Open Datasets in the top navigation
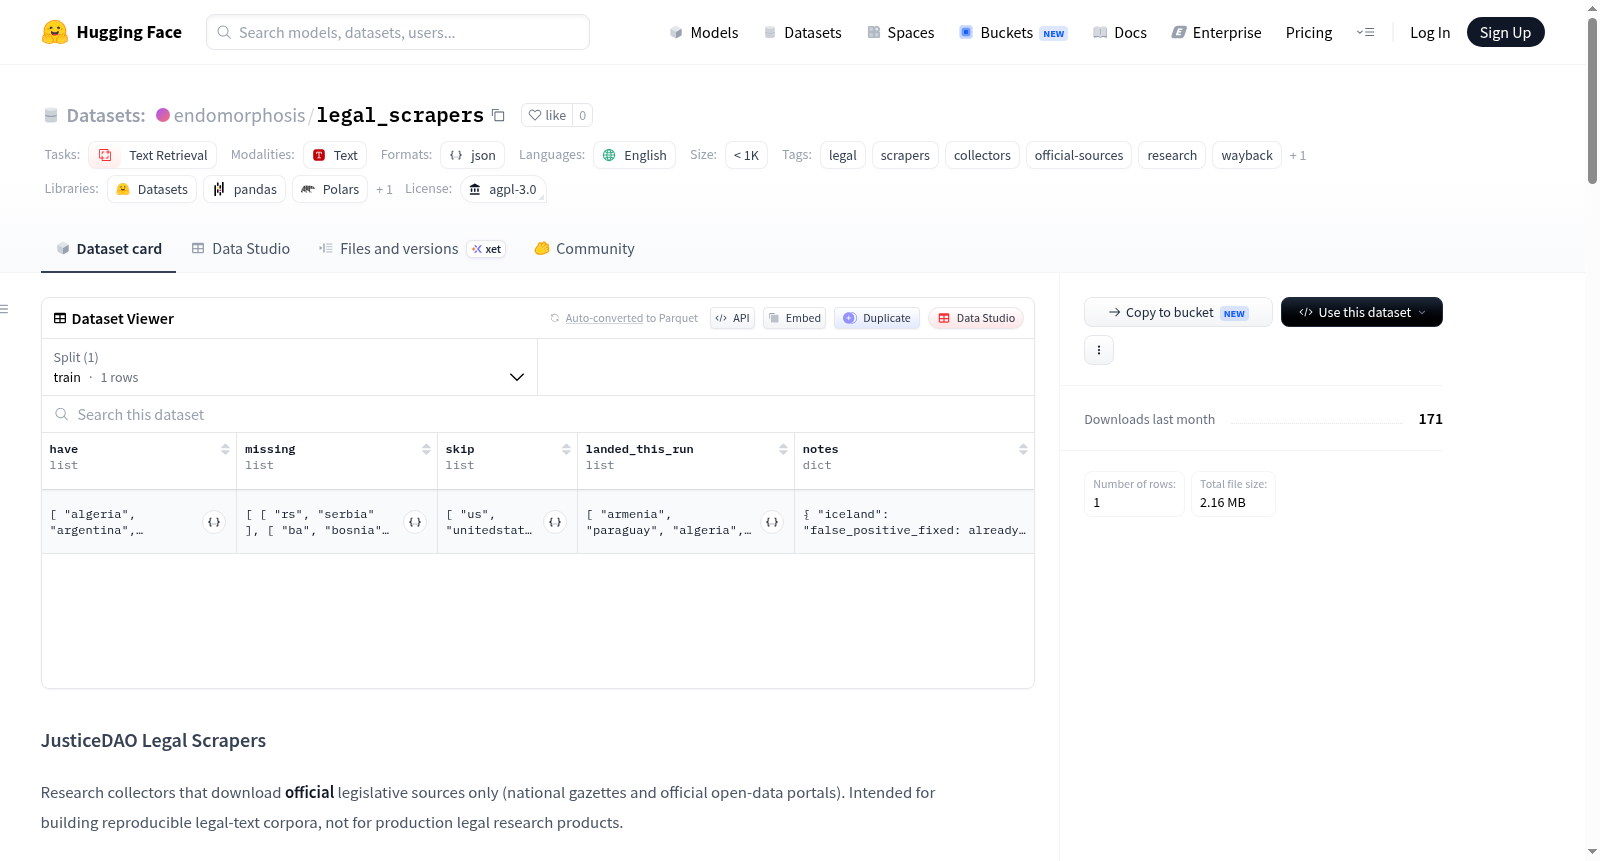The image size is (1600, 861). (x=802, y=32)
